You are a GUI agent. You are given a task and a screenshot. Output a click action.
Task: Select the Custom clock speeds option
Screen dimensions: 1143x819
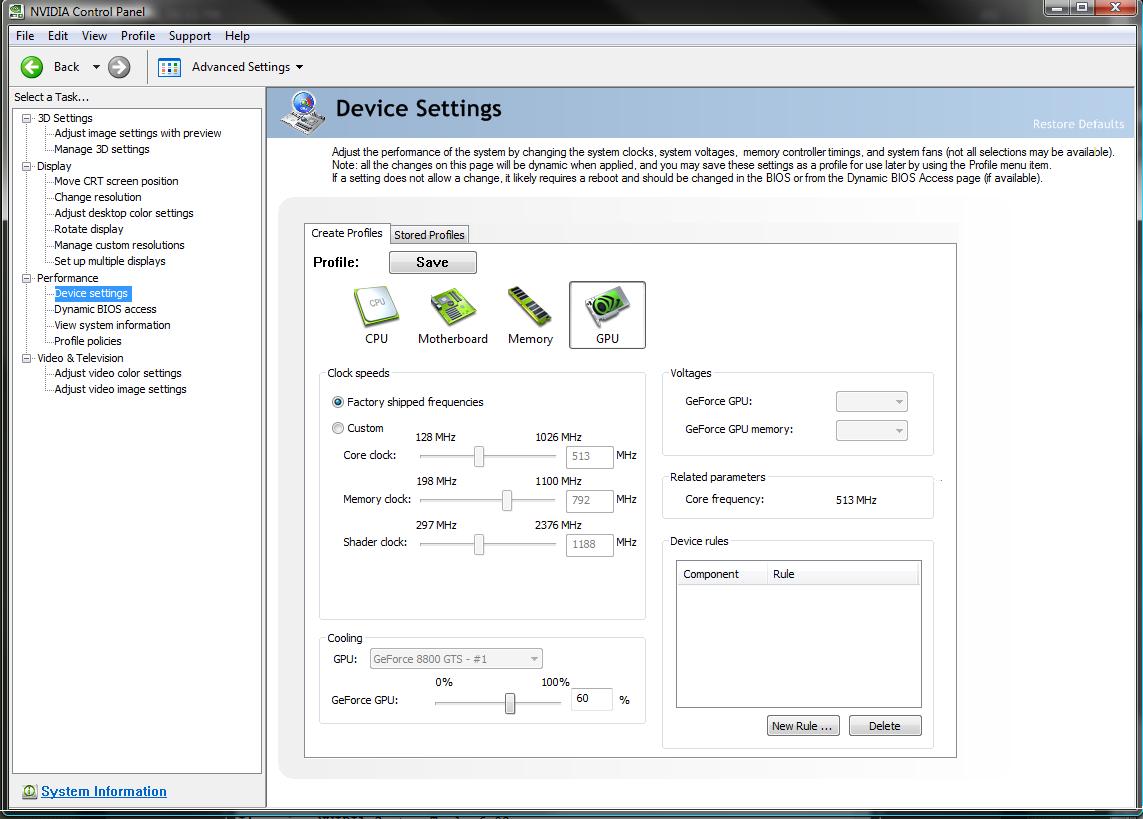338,428
